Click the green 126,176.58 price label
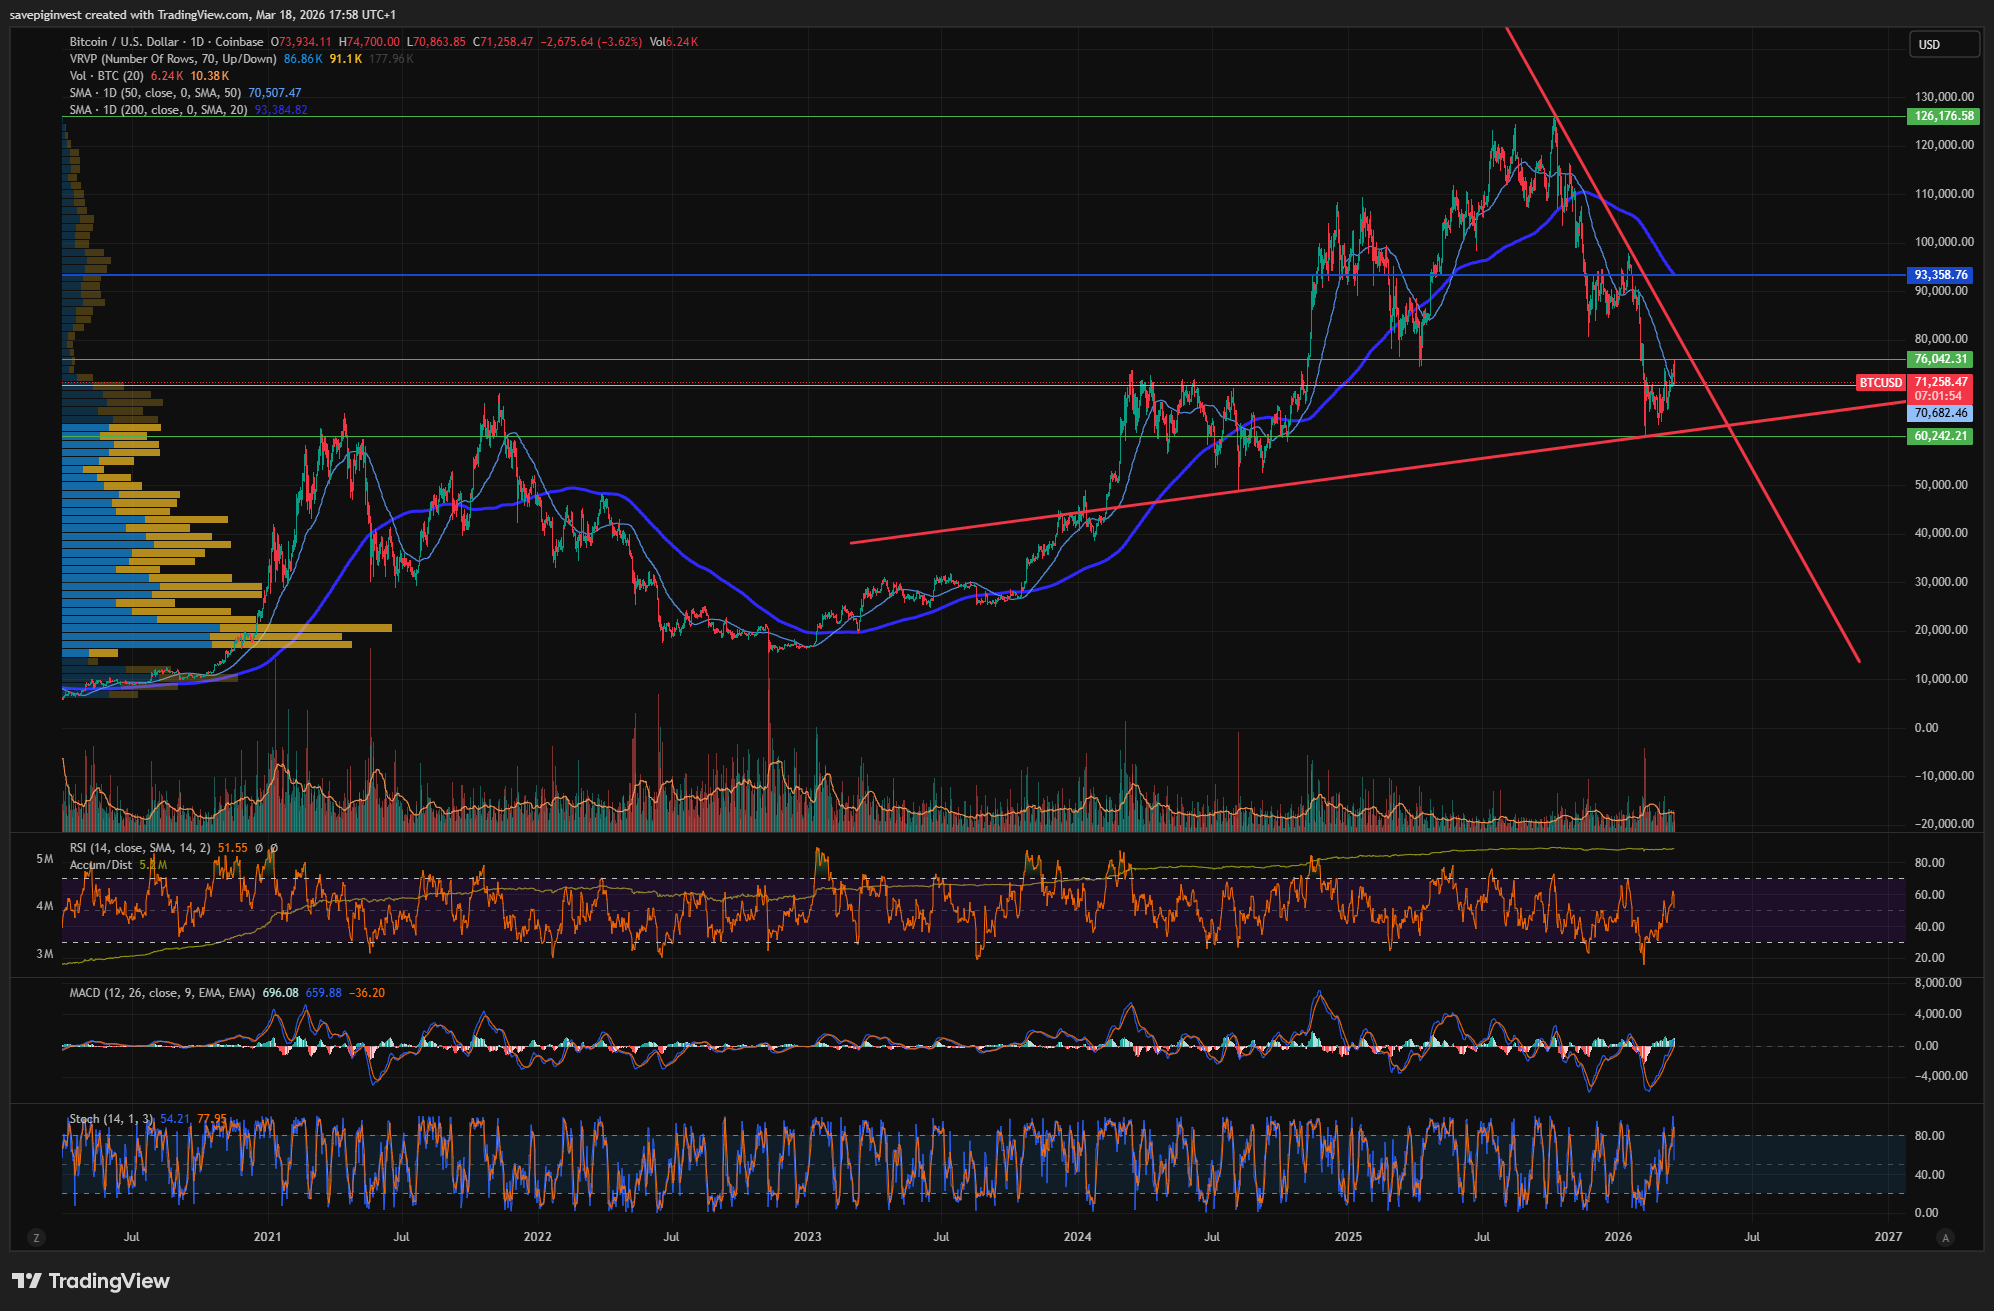1994x1311 pixels. pyautogui.click(x=1943, y=116)
